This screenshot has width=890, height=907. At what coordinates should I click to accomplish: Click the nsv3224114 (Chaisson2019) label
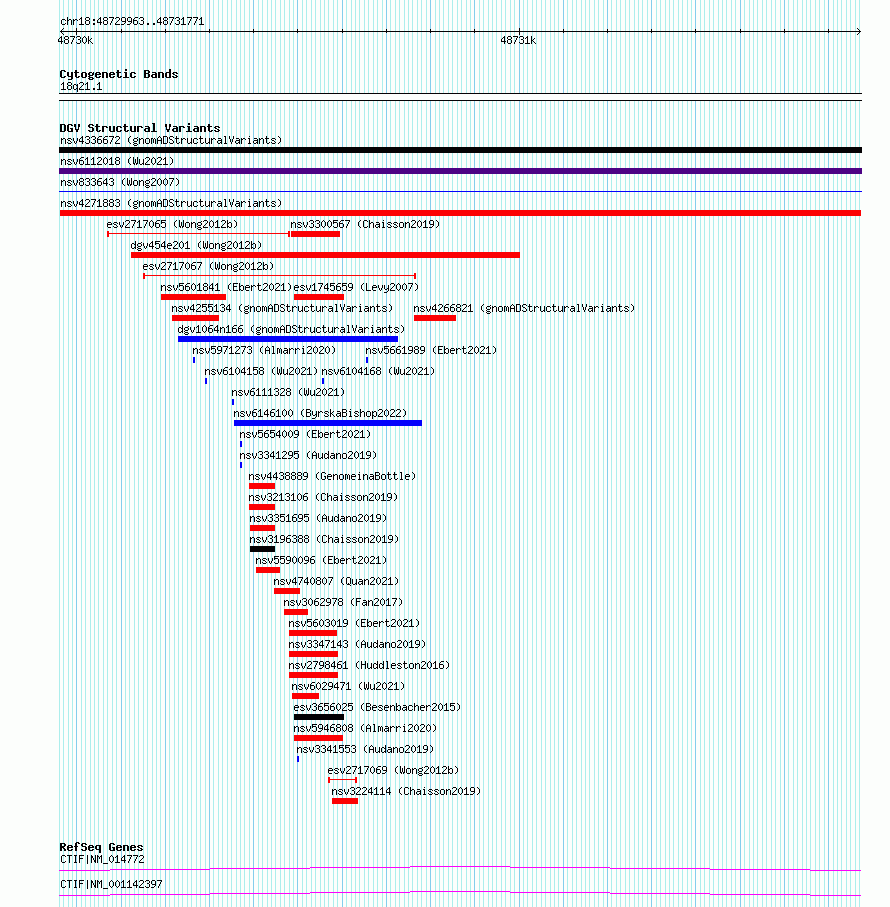(x=406, y=792)
